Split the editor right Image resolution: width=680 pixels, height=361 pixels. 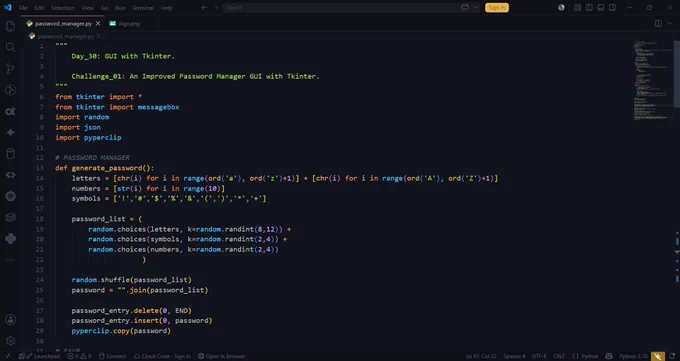coord(658,23)
